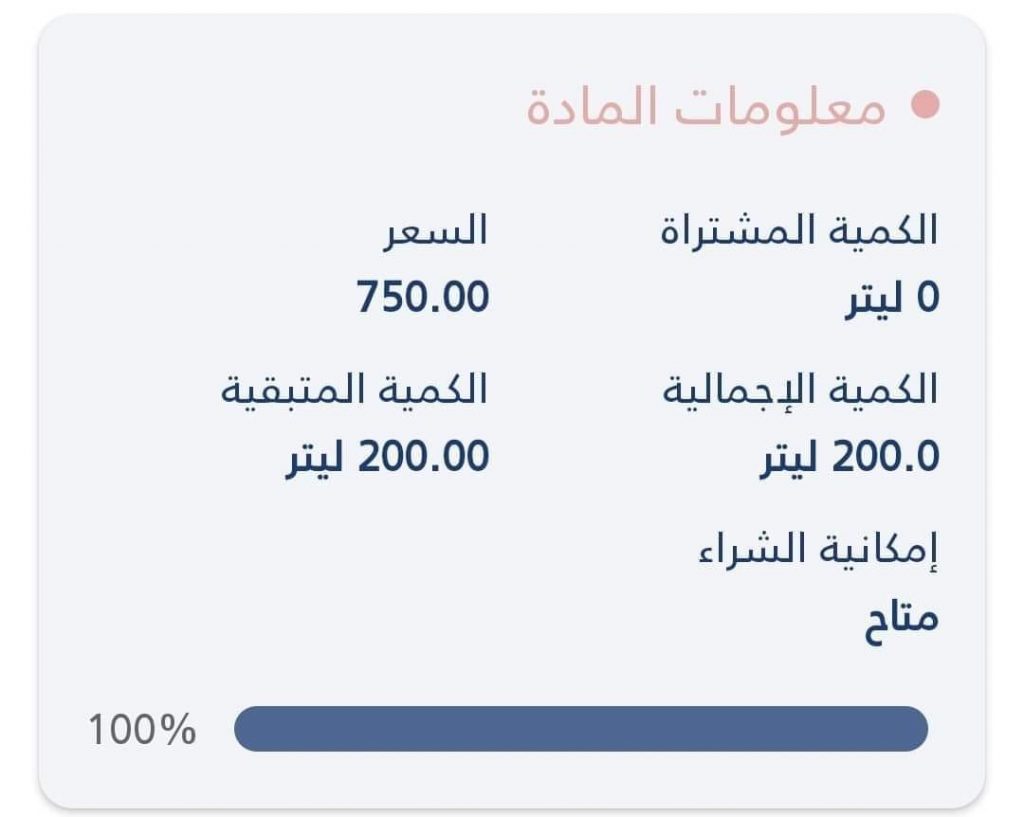This screenshot has width=1024, height=817.
Task: Tap the word ليتر beside 200.0
Action: [788, 458]
